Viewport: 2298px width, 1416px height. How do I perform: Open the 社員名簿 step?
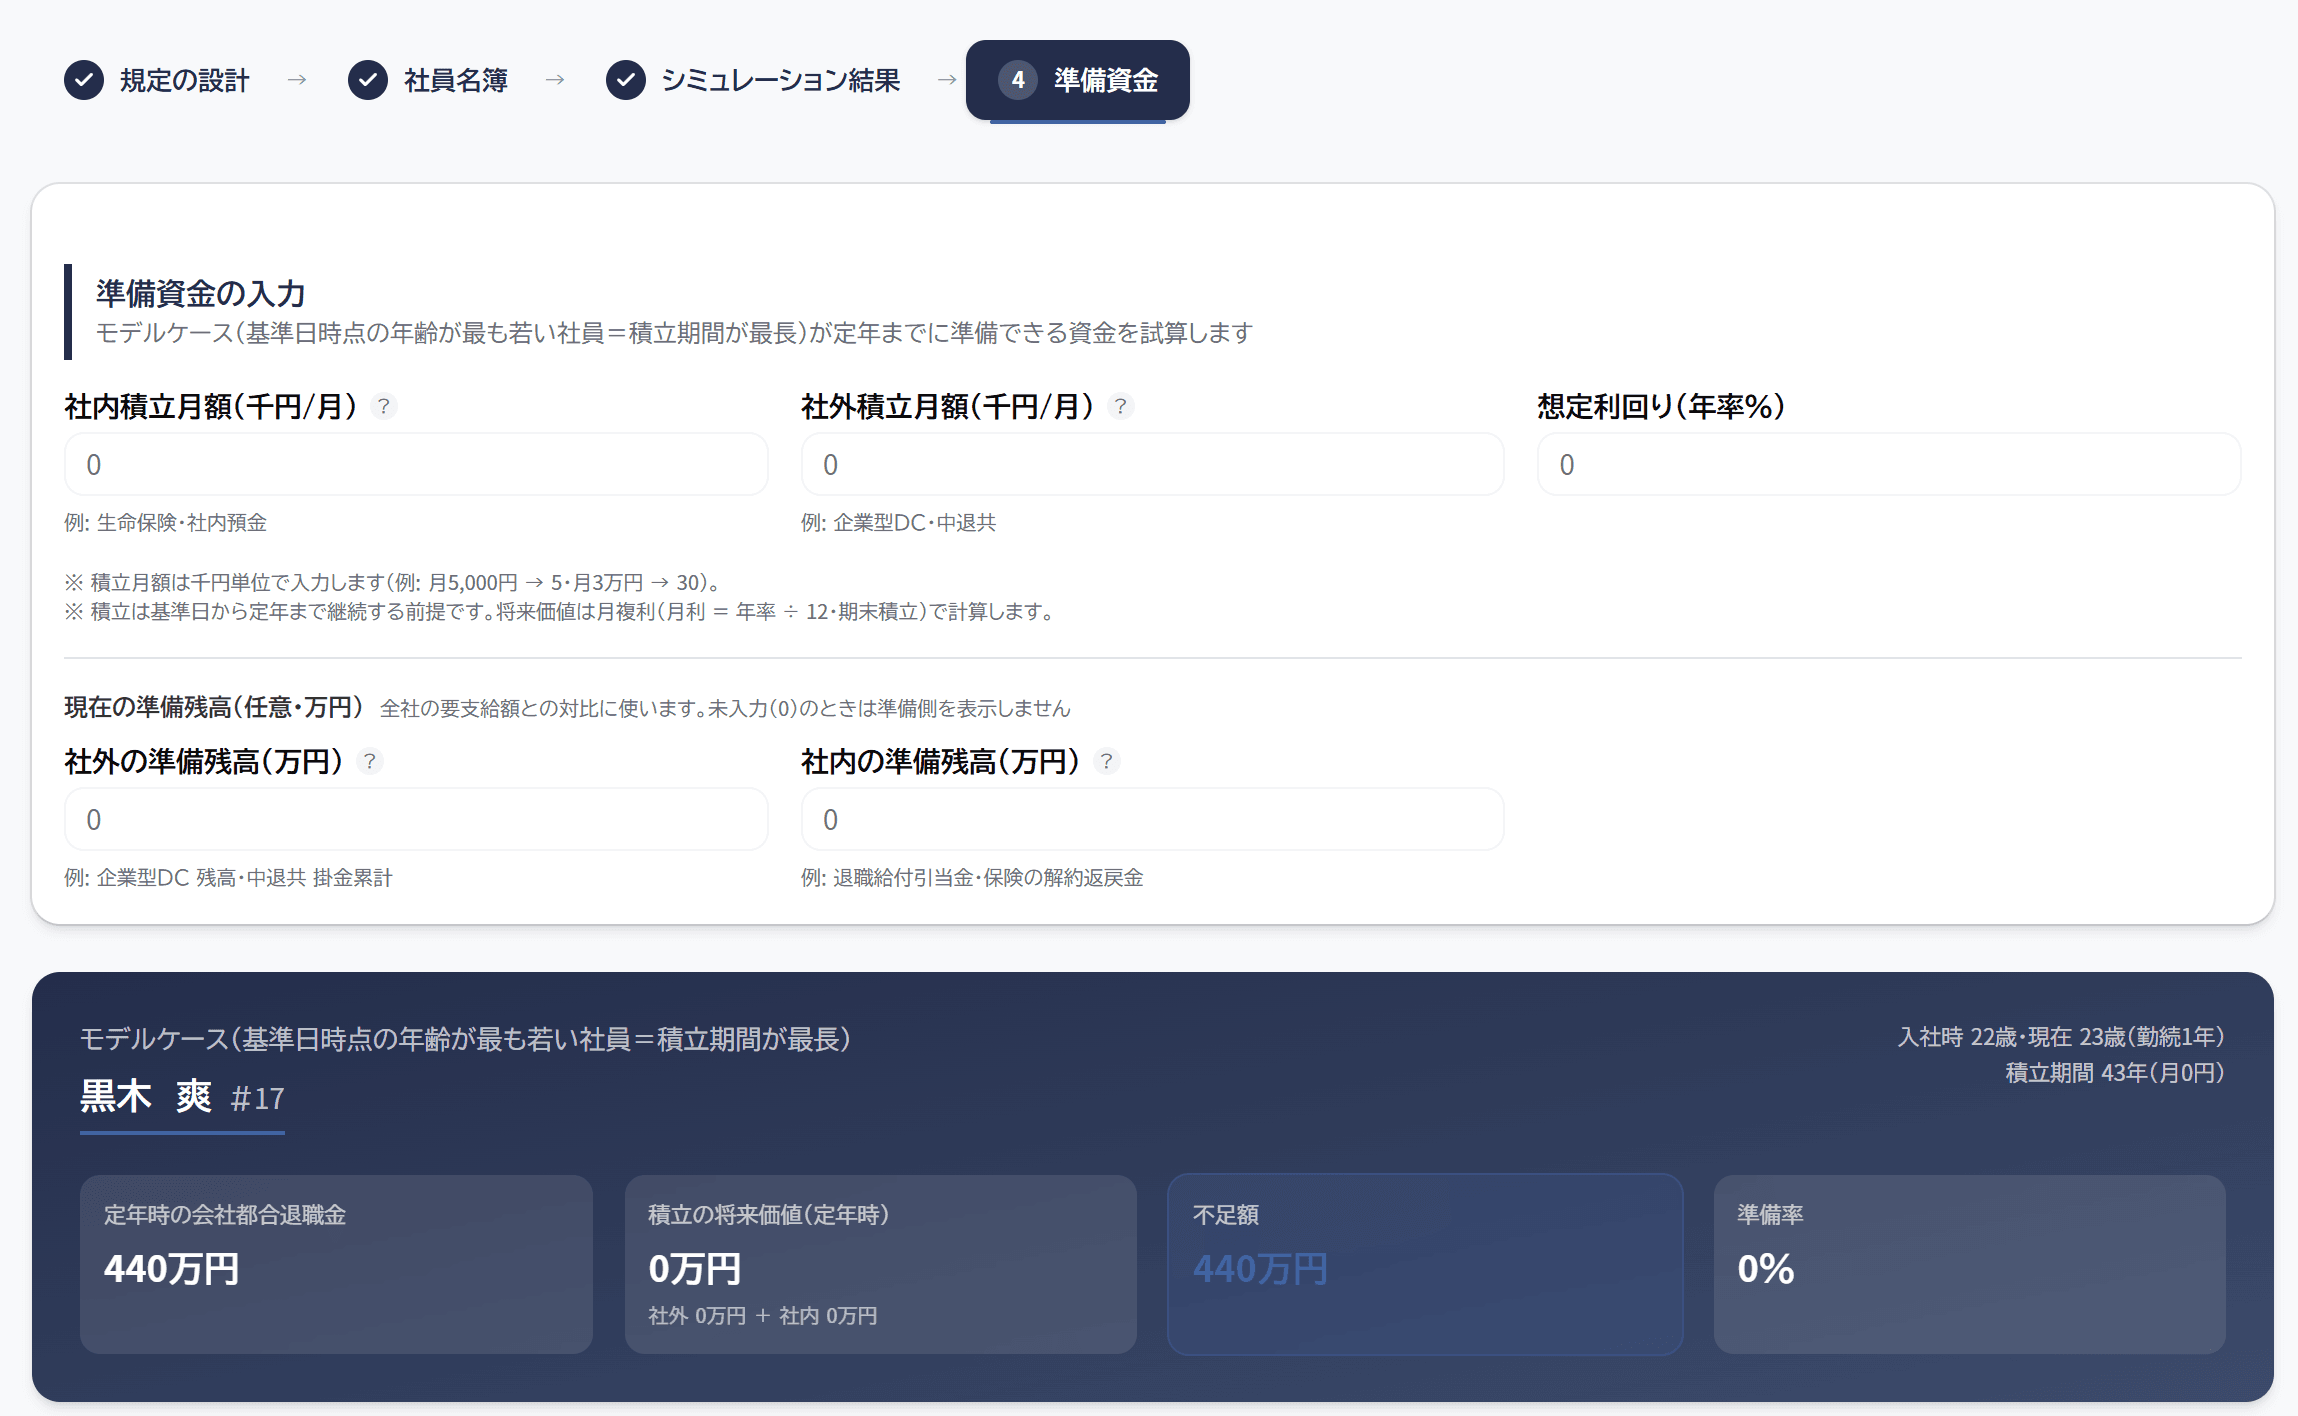[x=428, y=80]
